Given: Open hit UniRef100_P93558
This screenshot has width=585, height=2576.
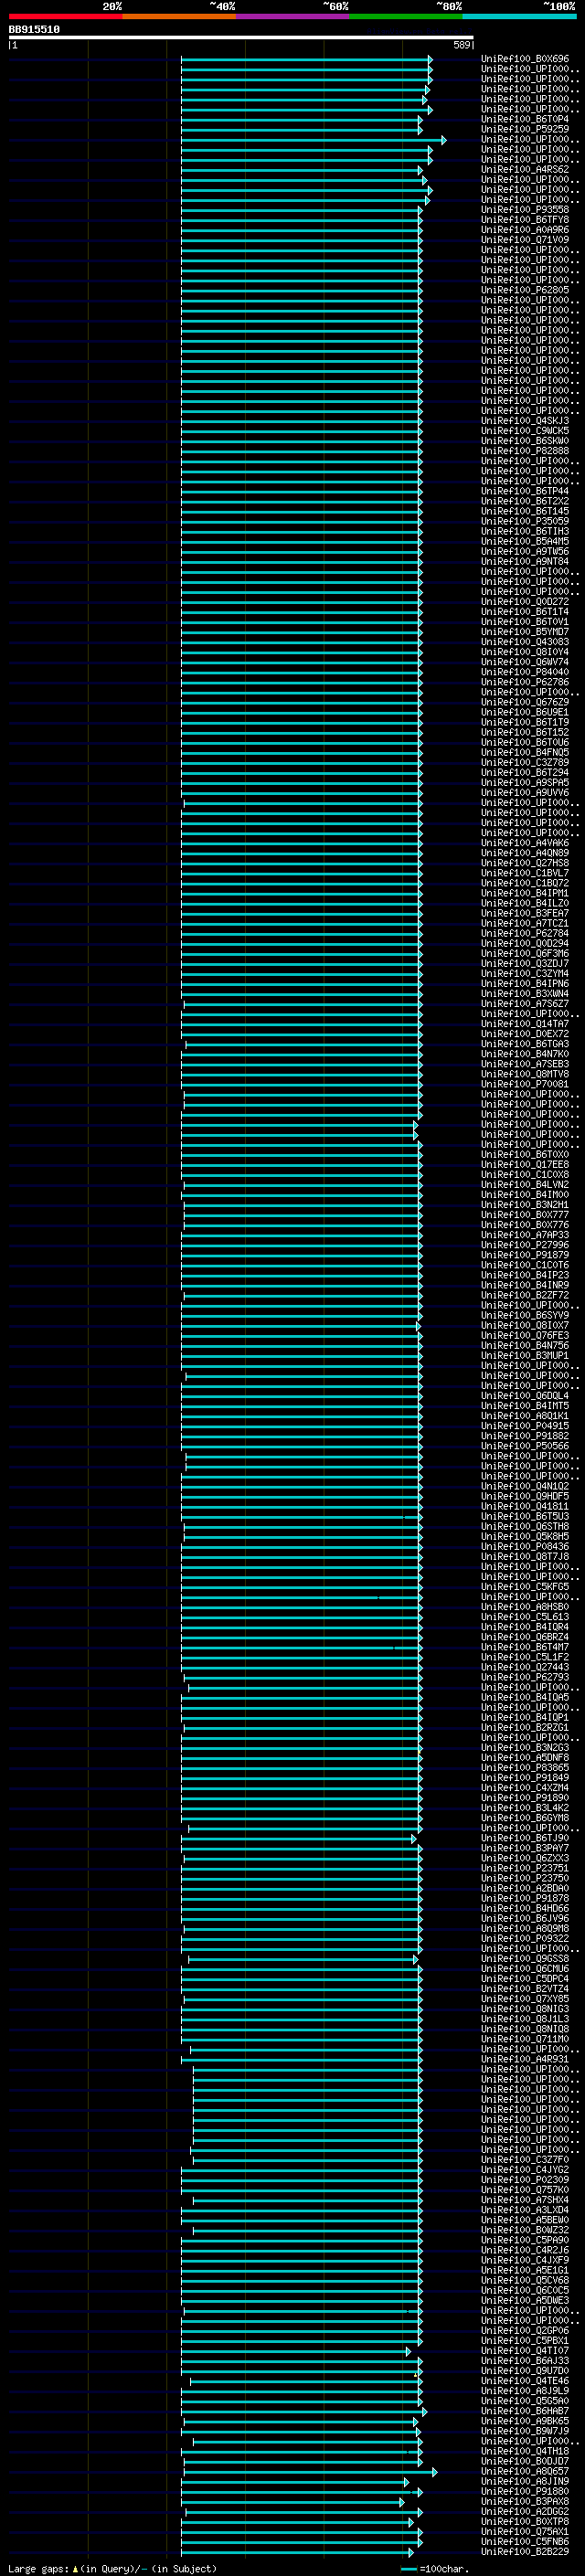Looking at the screenshot, I should coord(525,210).
